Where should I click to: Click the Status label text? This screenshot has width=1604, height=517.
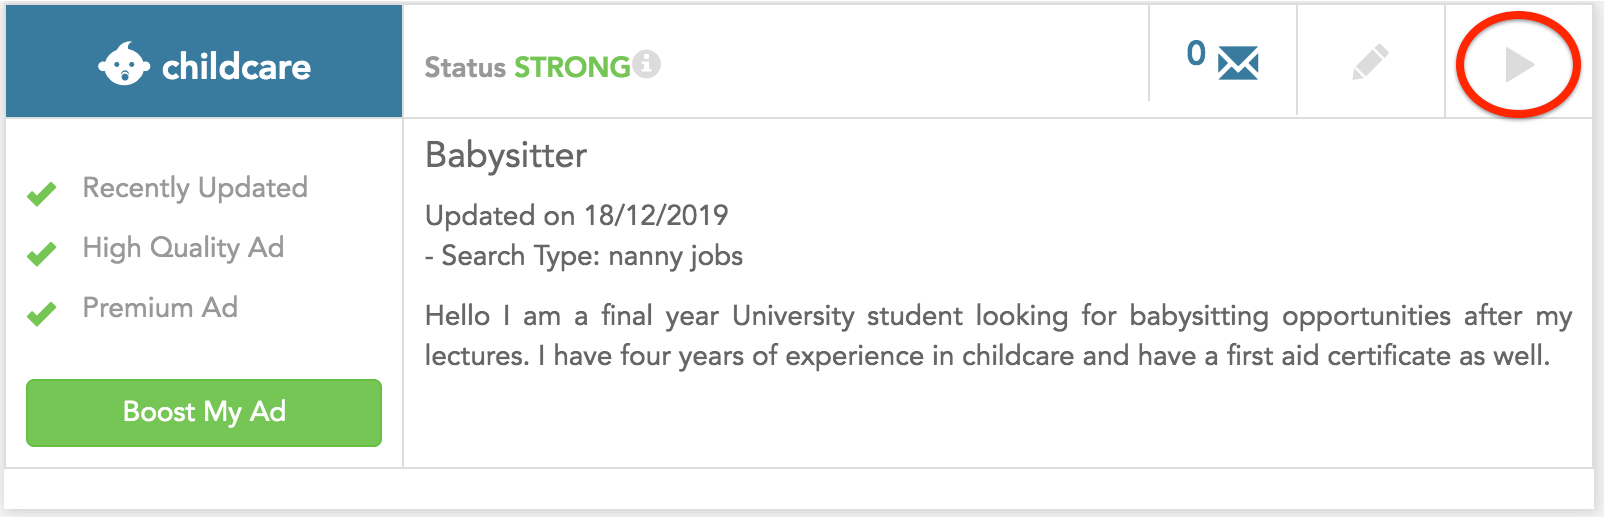point(465,67)
